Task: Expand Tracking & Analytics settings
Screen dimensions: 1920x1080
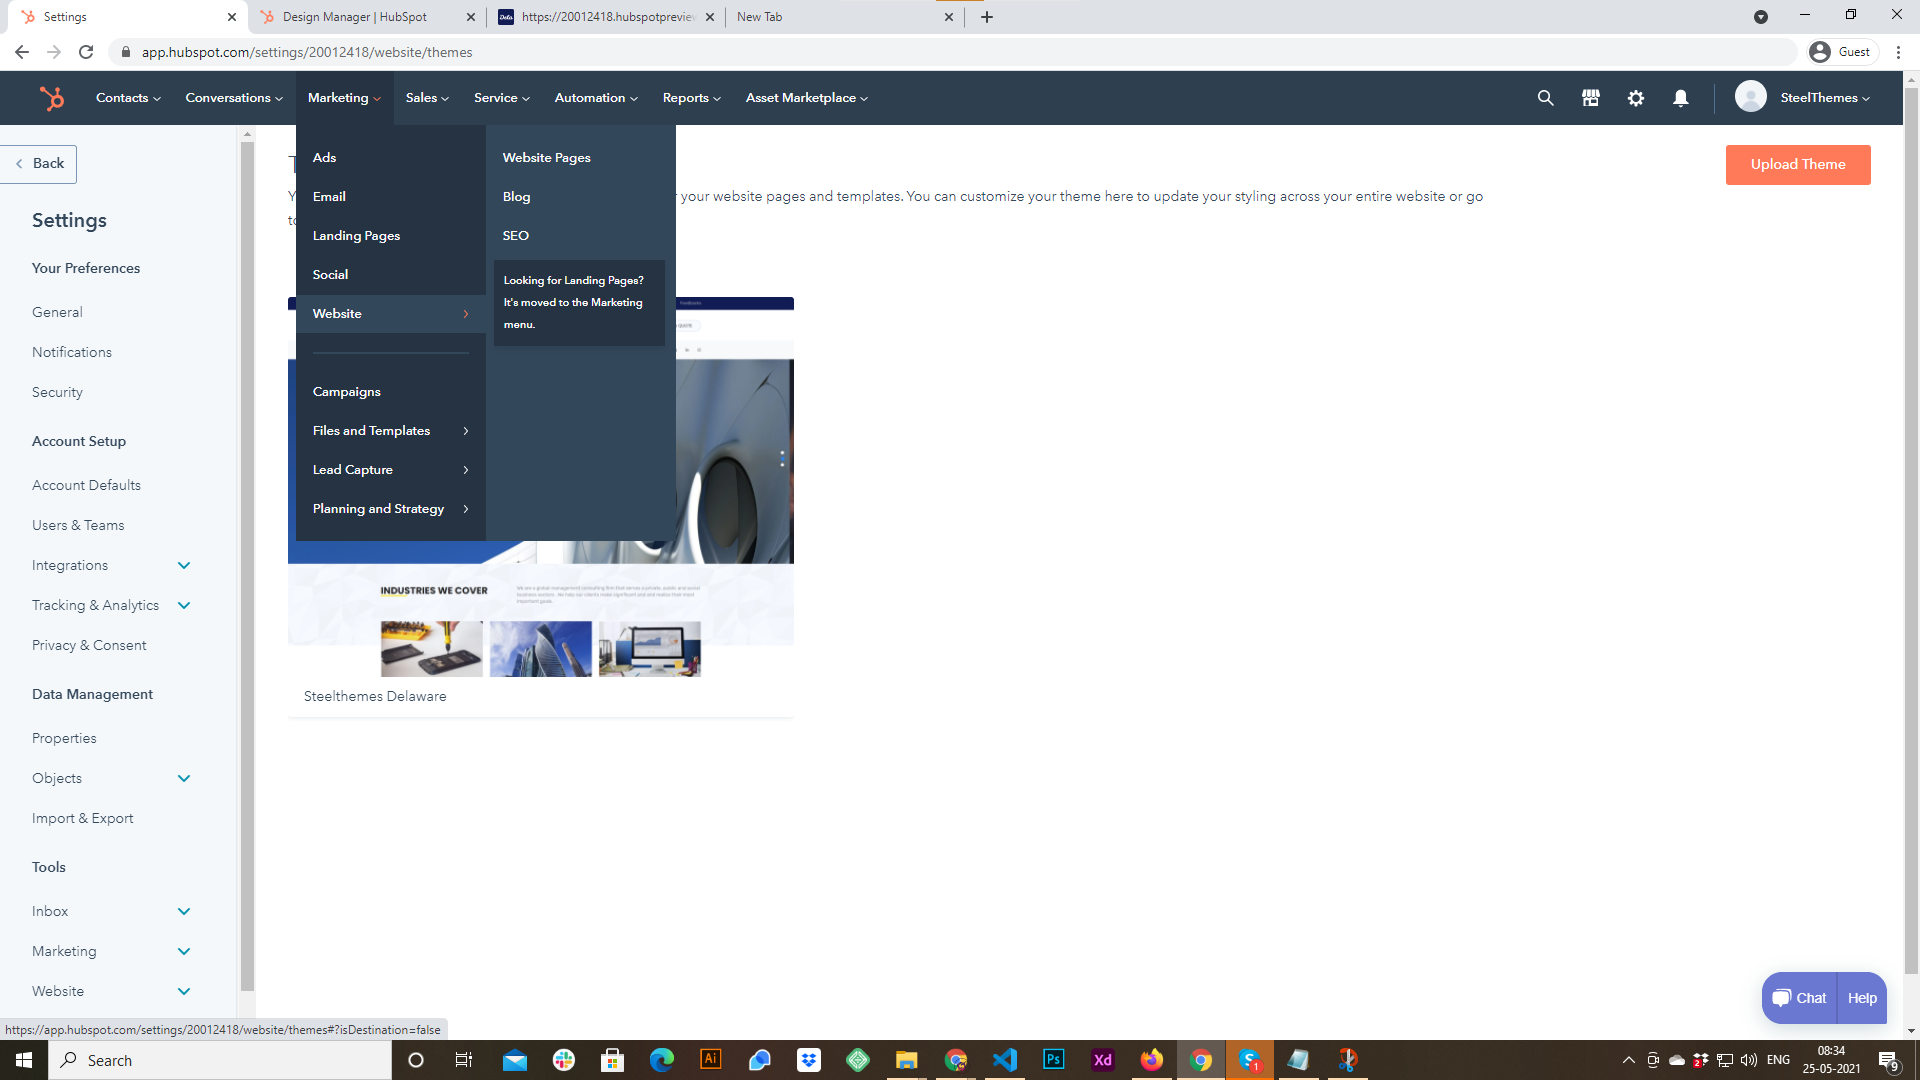Action: coord(184,605)
